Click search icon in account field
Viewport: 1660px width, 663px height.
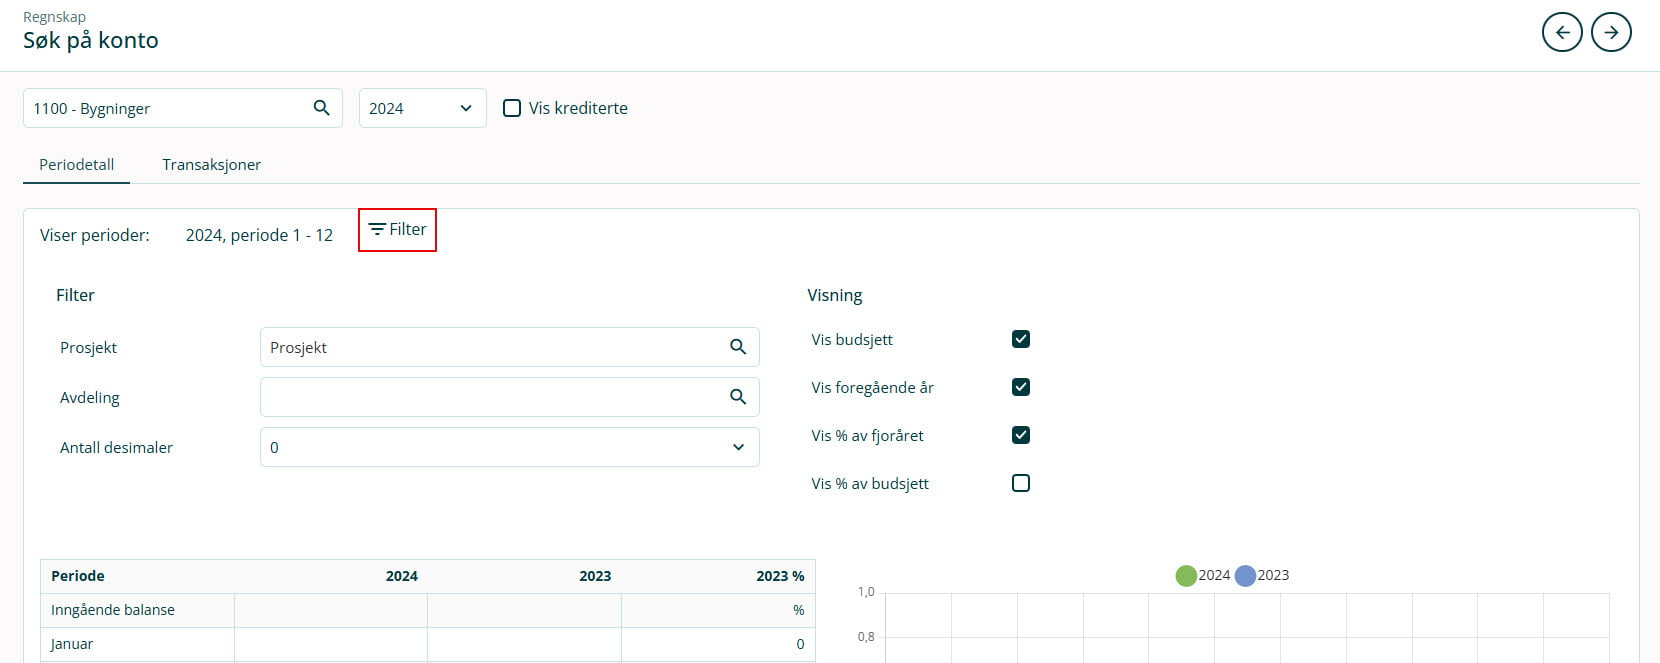(x=321, y=108)
